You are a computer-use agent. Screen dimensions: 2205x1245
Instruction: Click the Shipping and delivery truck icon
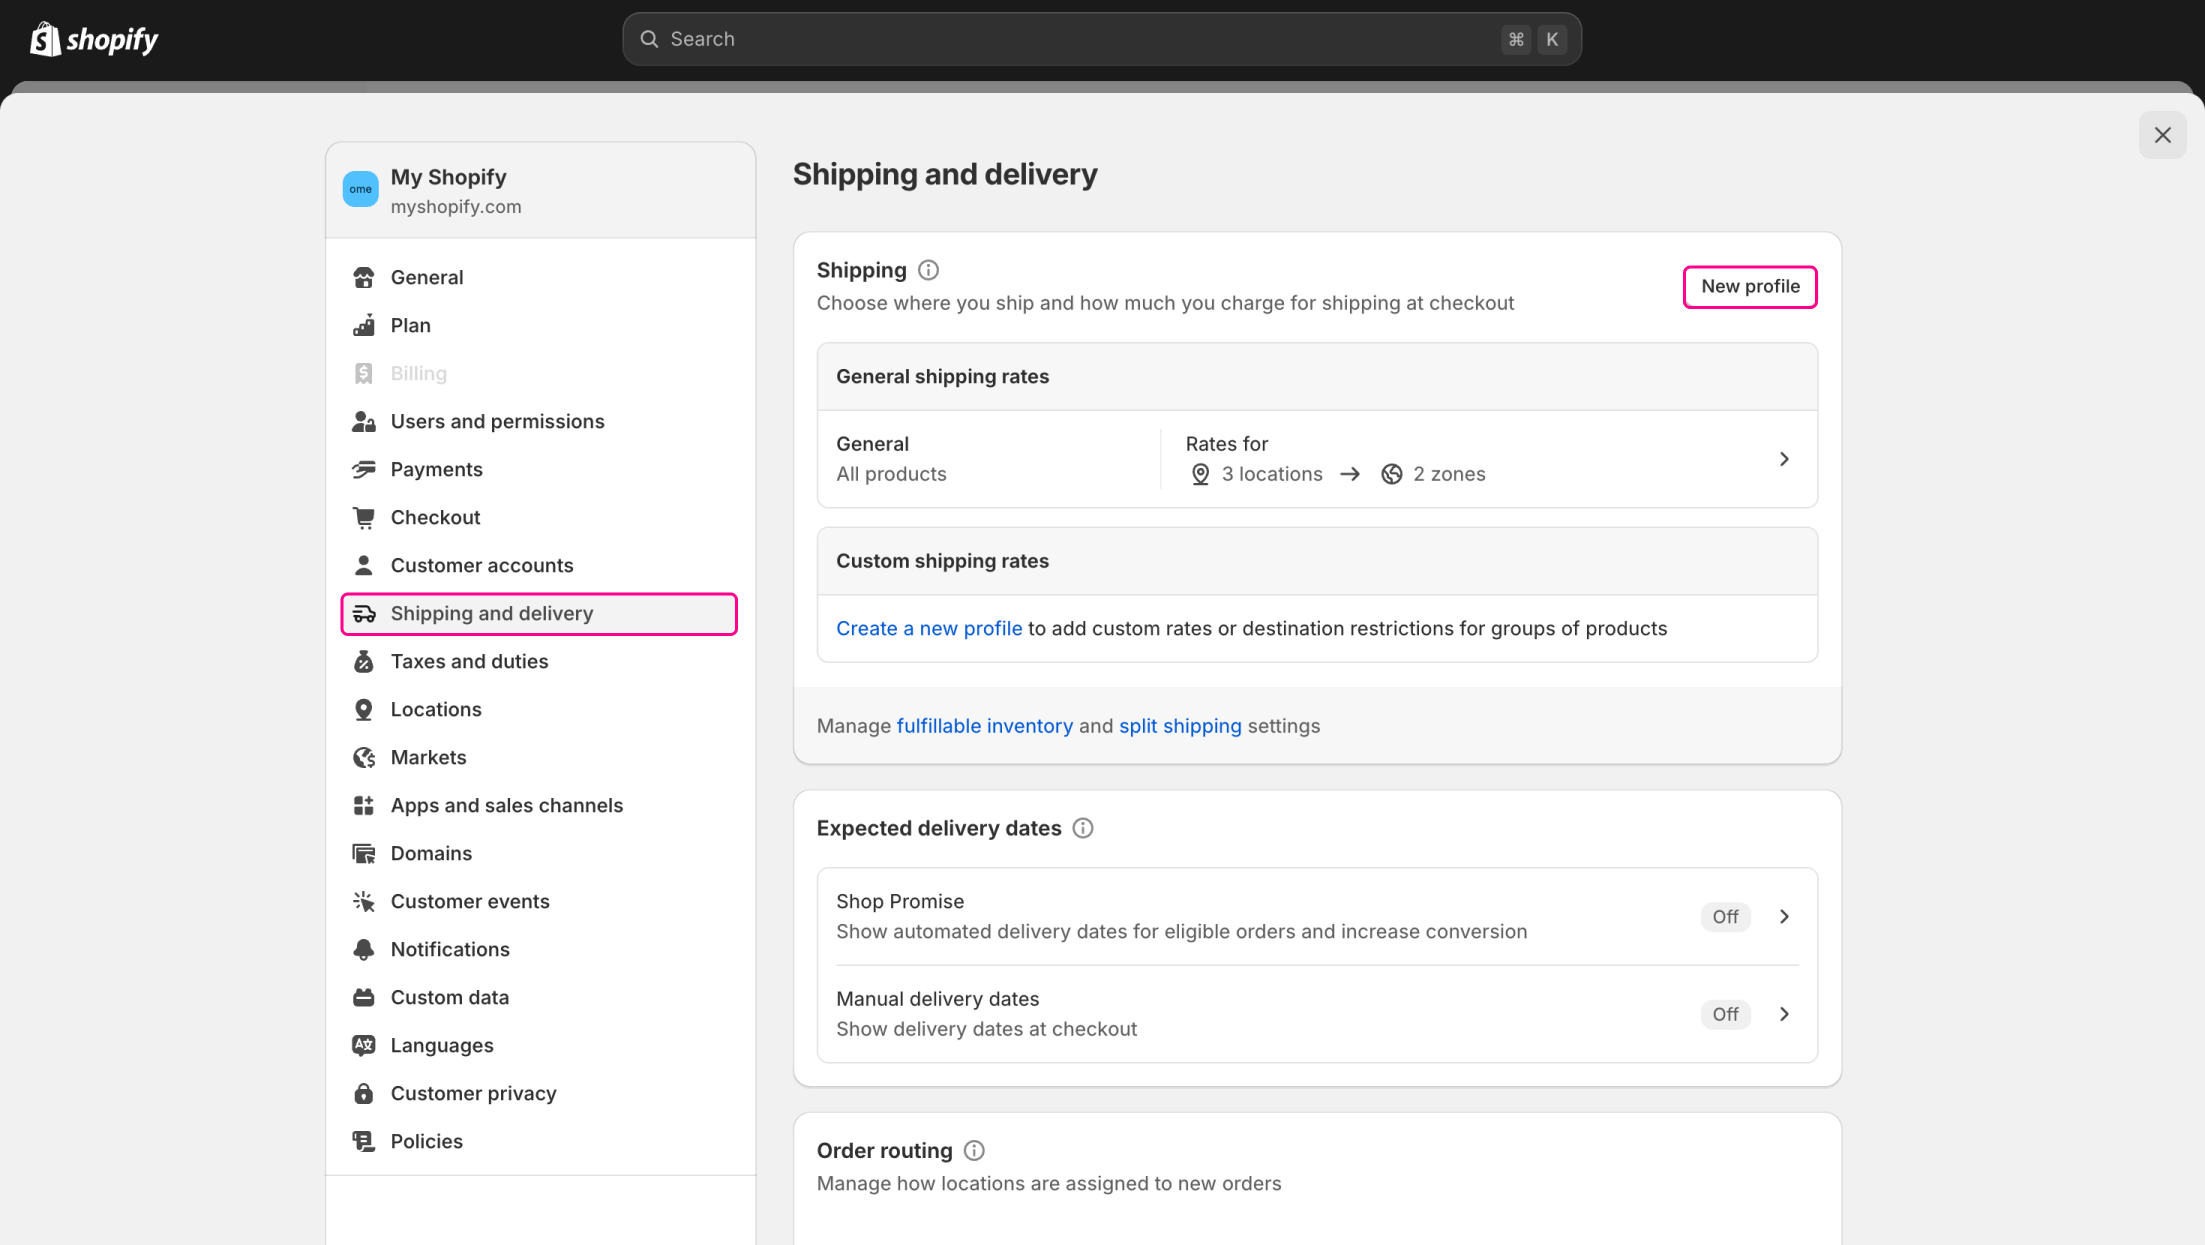(x=364, y=613)
